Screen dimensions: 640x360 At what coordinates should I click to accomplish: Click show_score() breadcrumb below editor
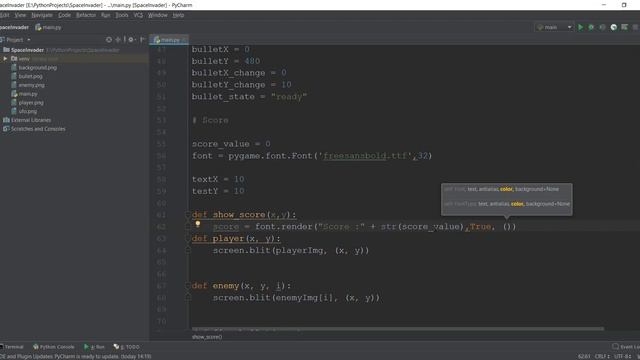click(207, 337)
